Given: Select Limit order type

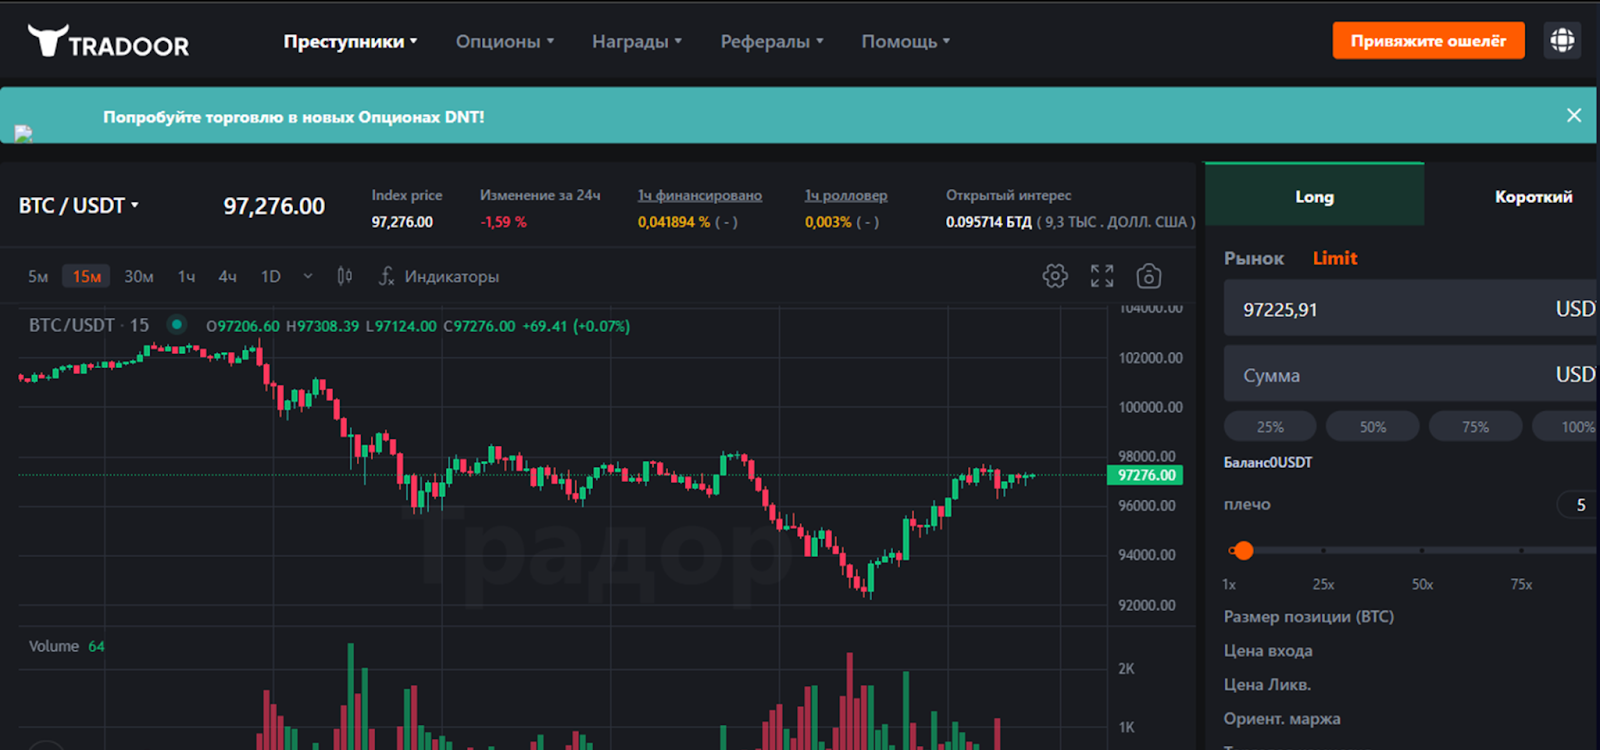Looking at the screenshot, I should tap(1335, 258).
